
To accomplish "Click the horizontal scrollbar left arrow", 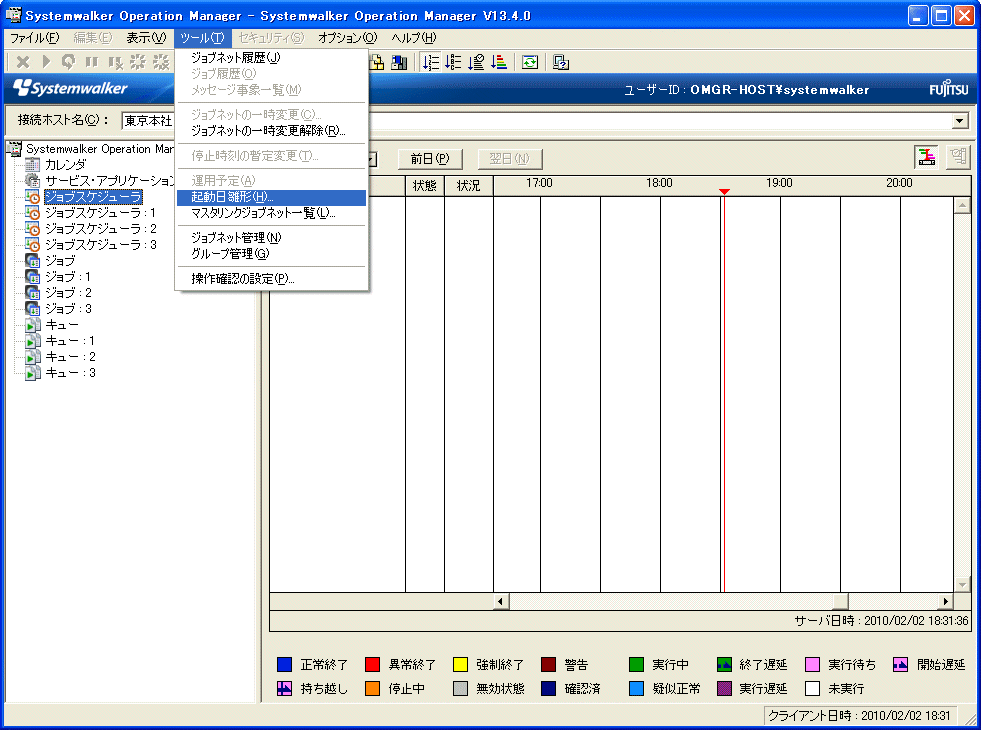I will (500, 602).
